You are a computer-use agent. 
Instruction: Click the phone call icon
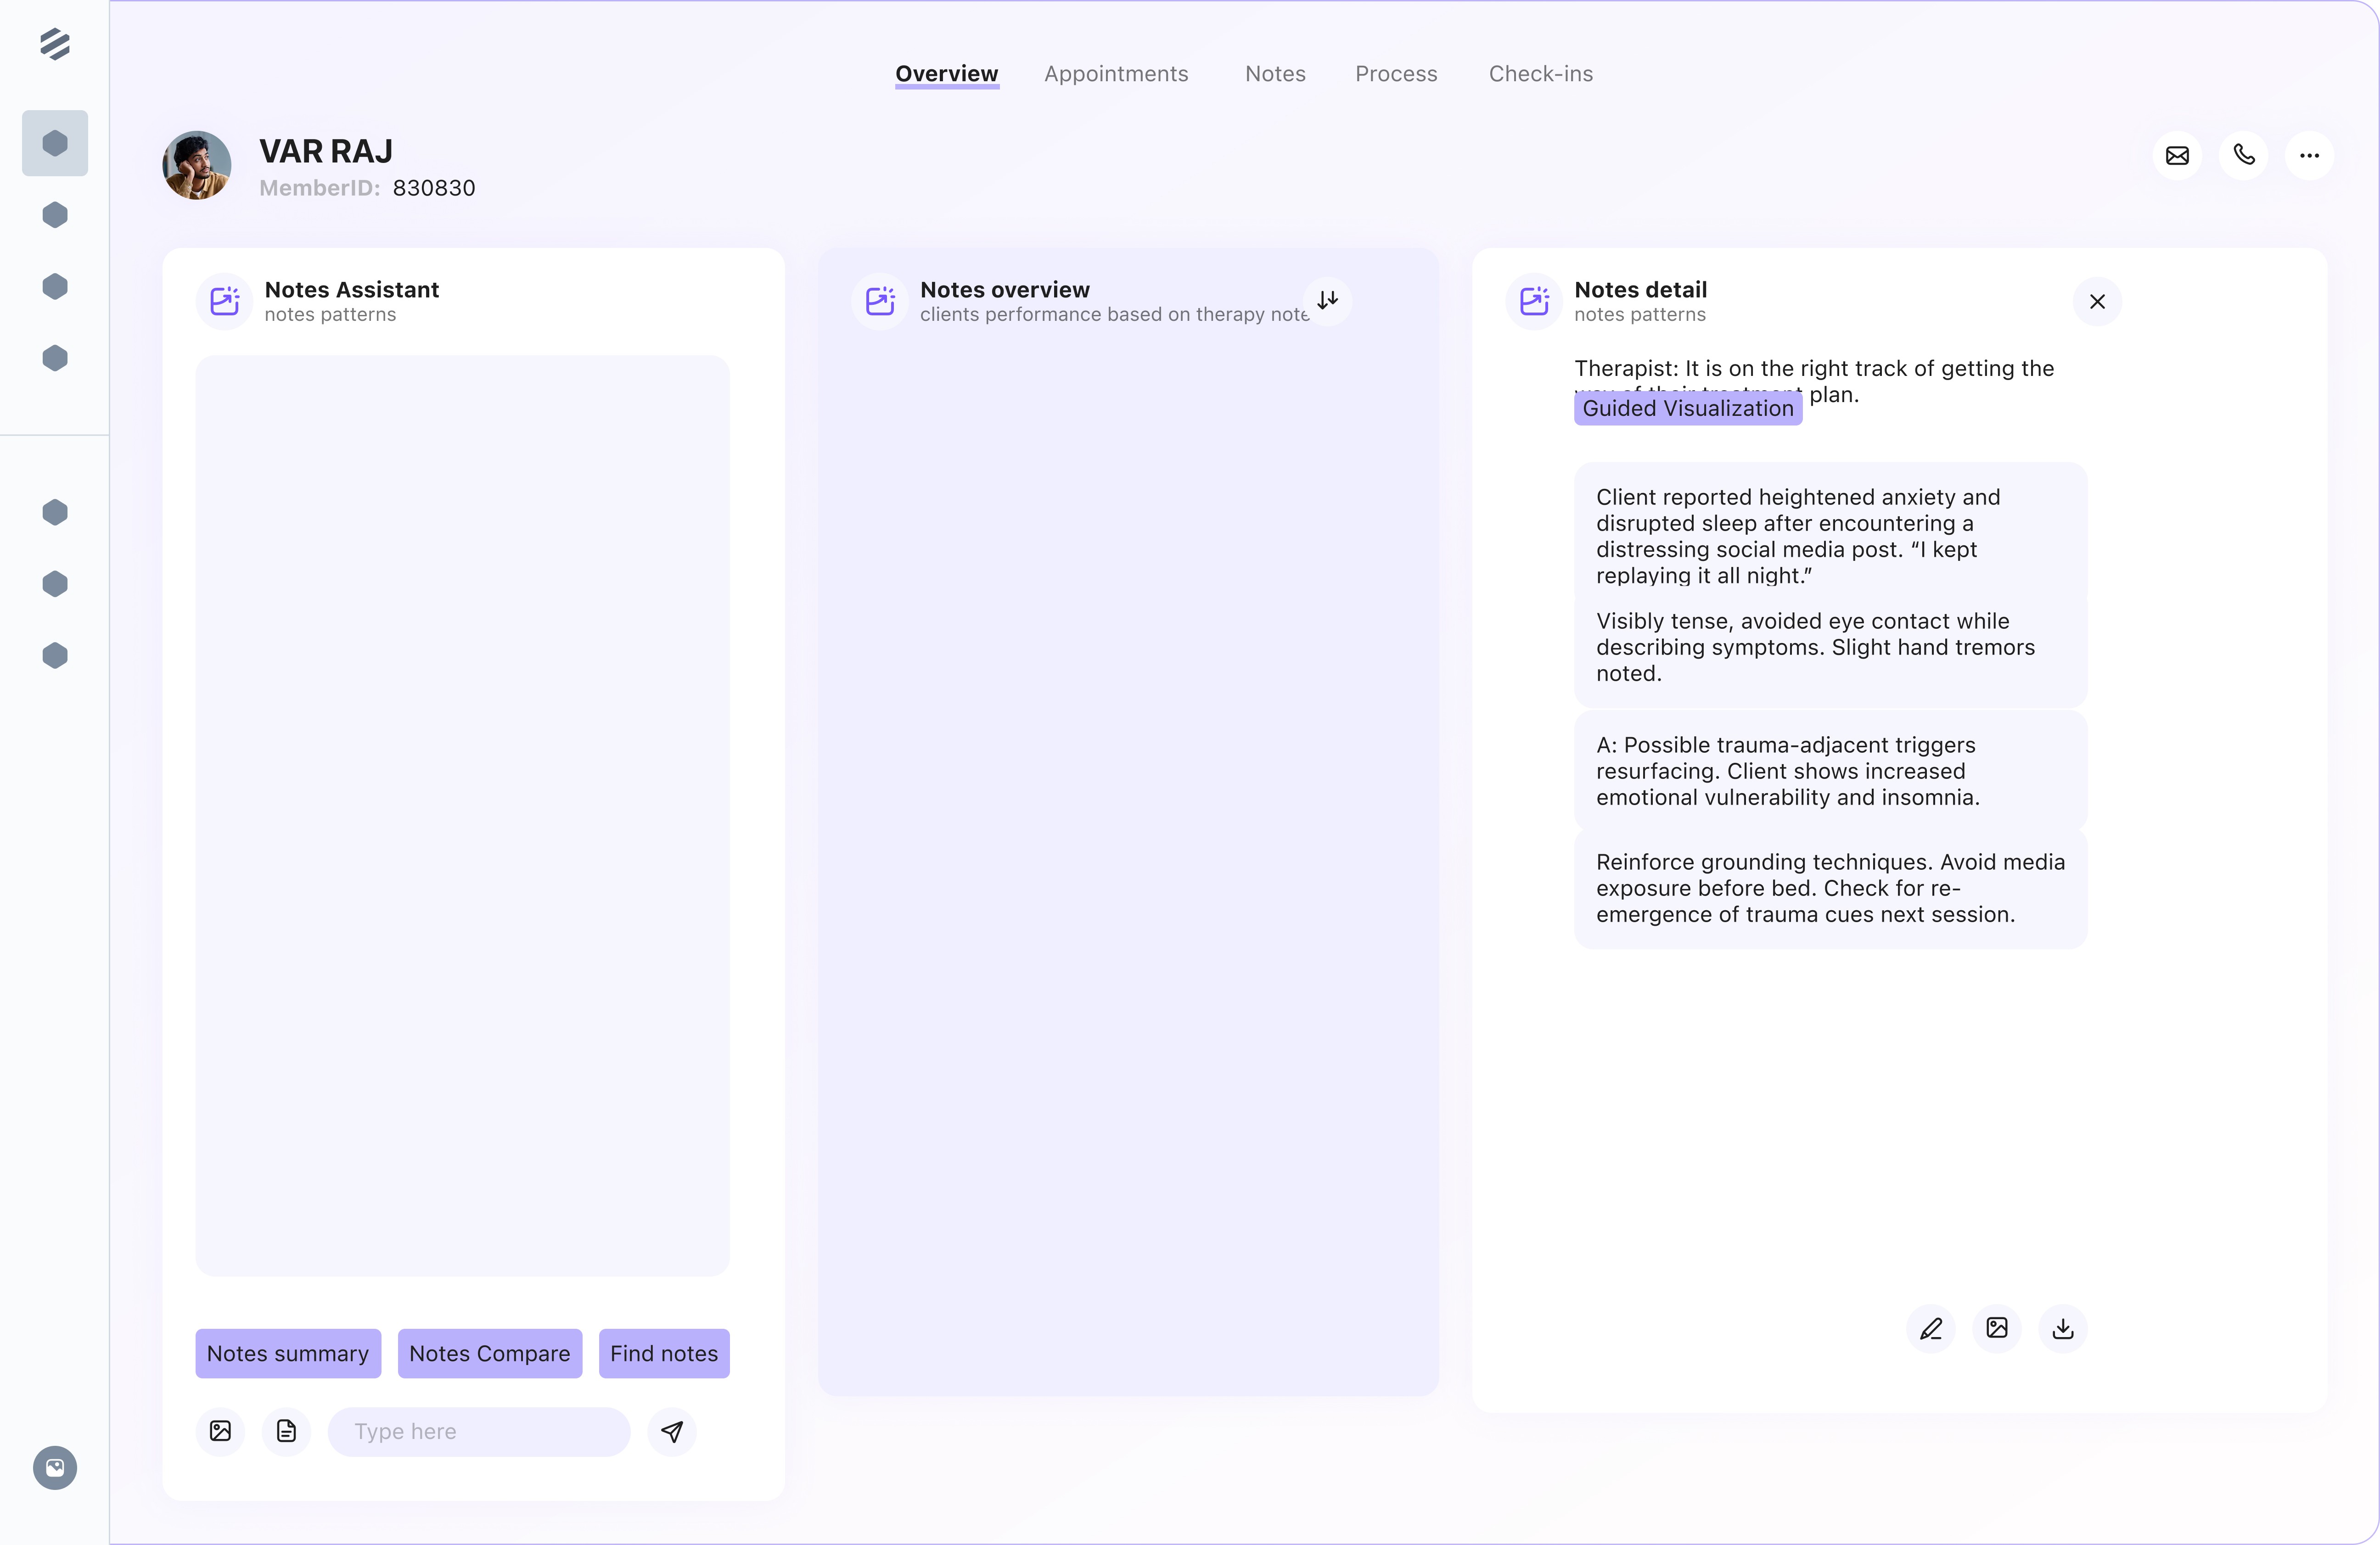click(2243, 156)
